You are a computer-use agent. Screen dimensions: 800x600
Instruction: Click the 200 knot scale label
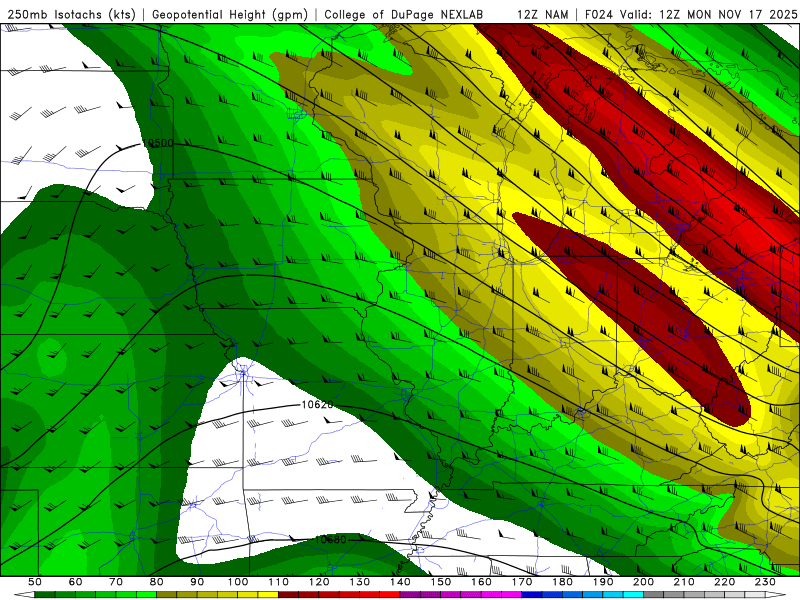pos(643,582)
